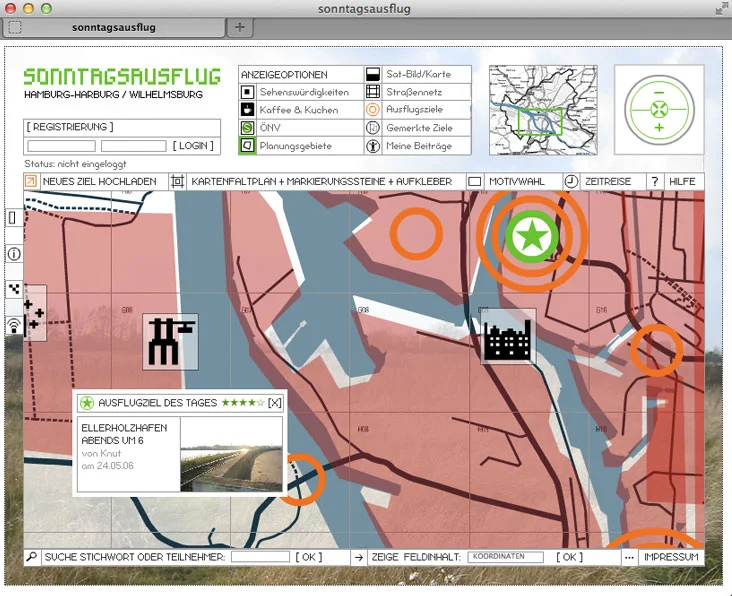The height and width of the screenshot is (596, 732).
Task: Click the Ellerholzhafen photo thumbnail
Action: tap(232, 454)
